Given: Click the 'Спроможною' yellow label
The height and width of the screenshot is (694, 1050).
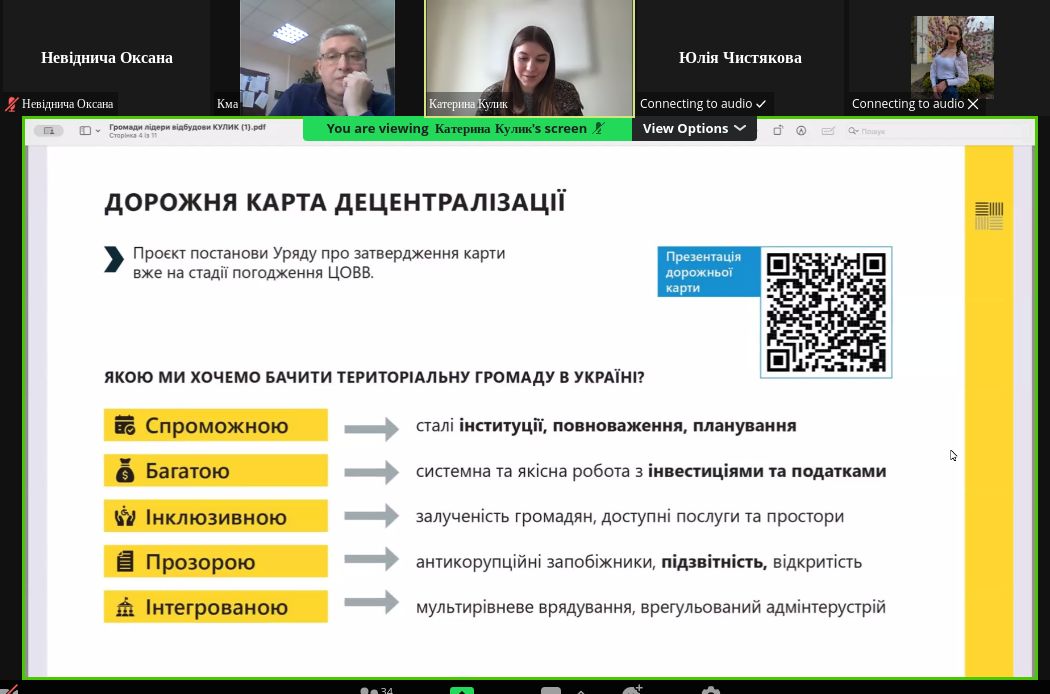Looking at the screenshot, I should [216, 425].
